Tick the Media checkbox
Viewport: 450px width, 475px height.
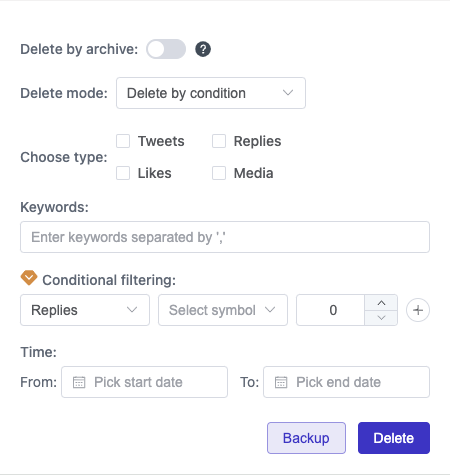pyautogui.click(x=219, y=173)
